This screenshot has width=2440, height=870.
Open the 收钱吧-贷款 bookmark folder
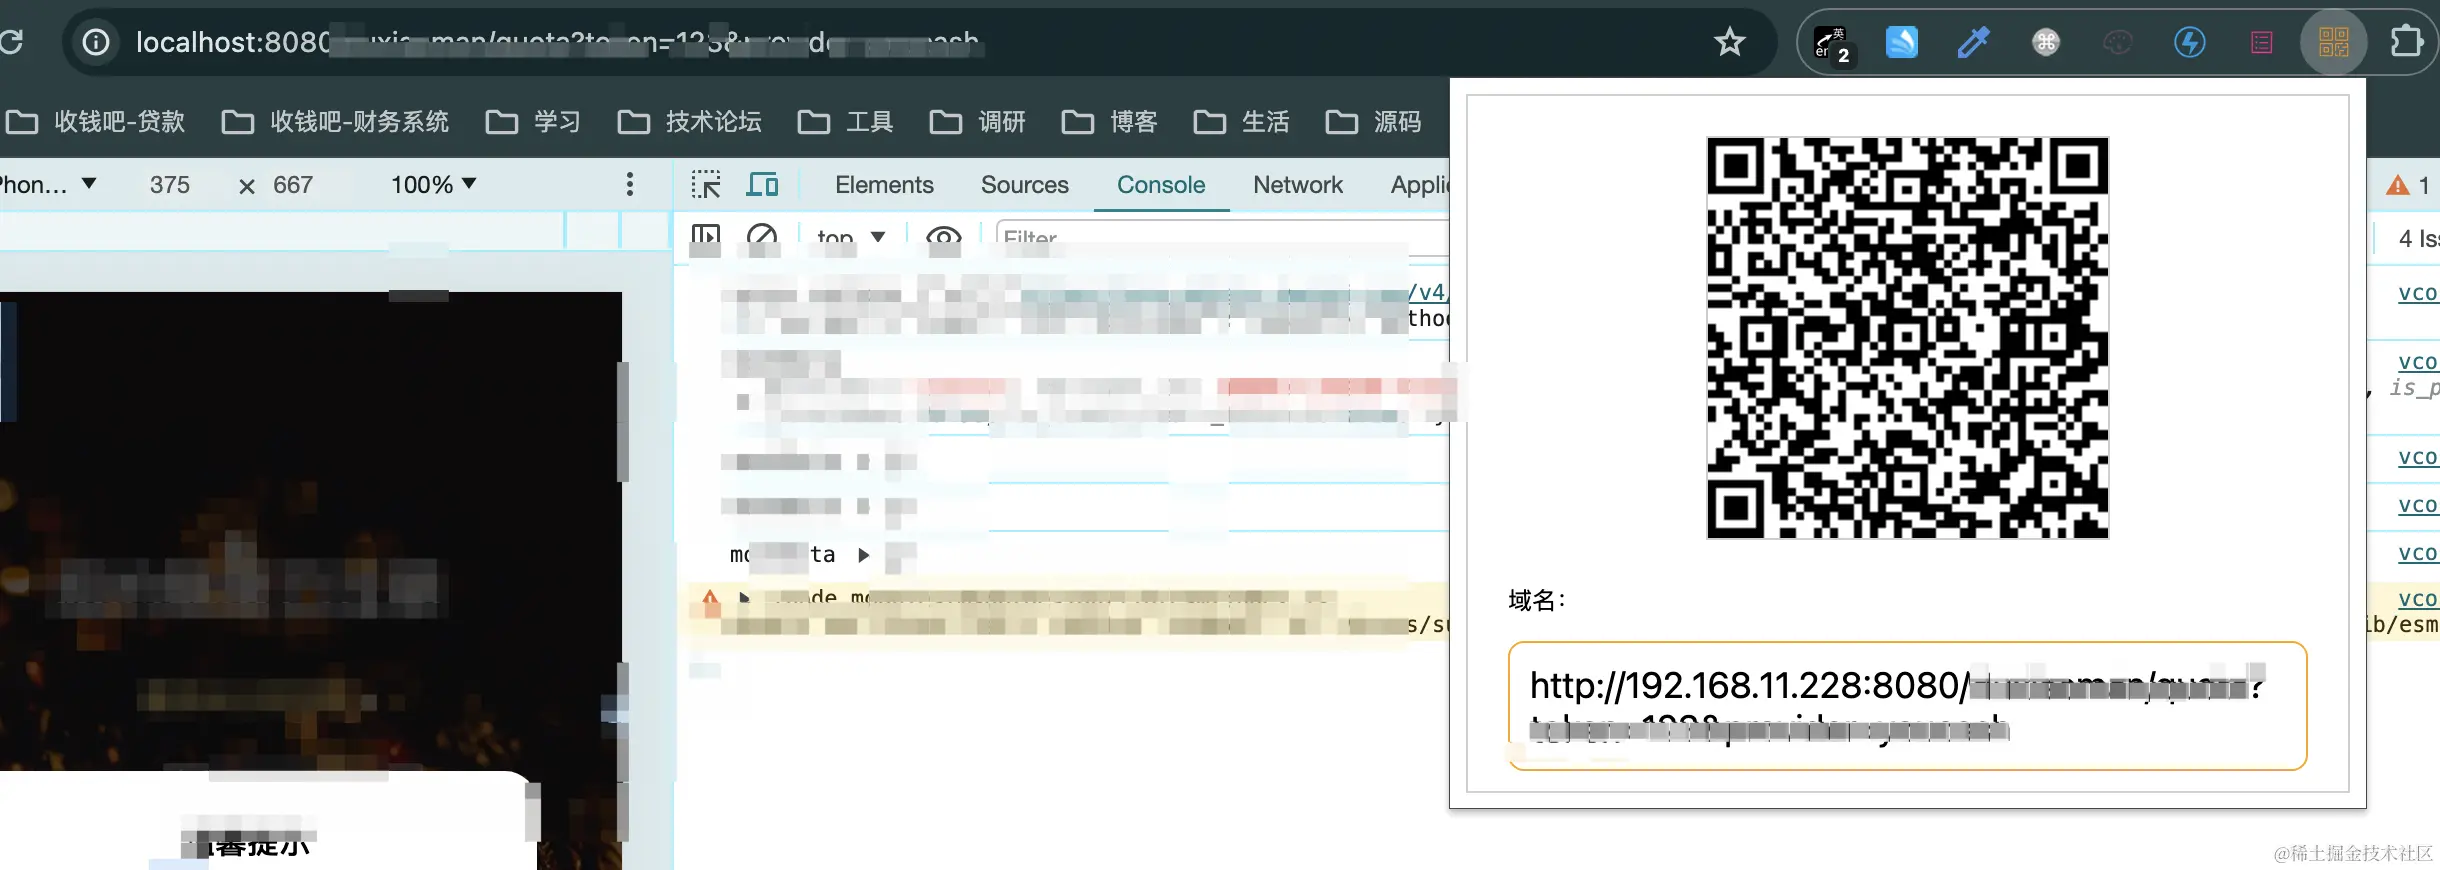coord(96,122)
